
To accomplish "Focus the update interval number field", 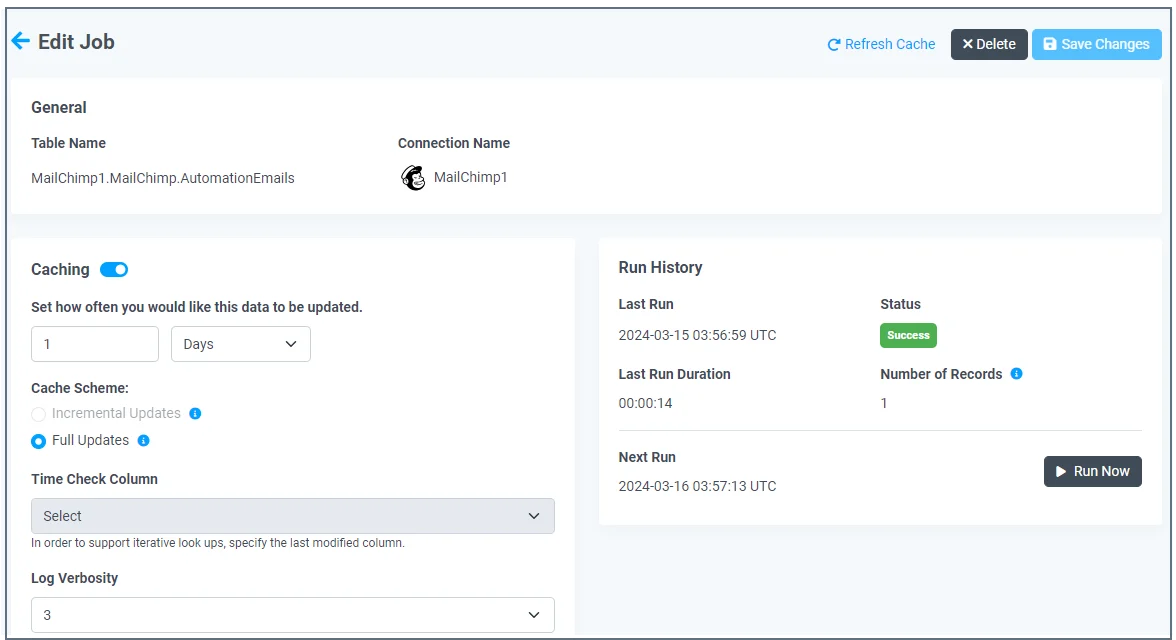I will click(x=94, y=344).
